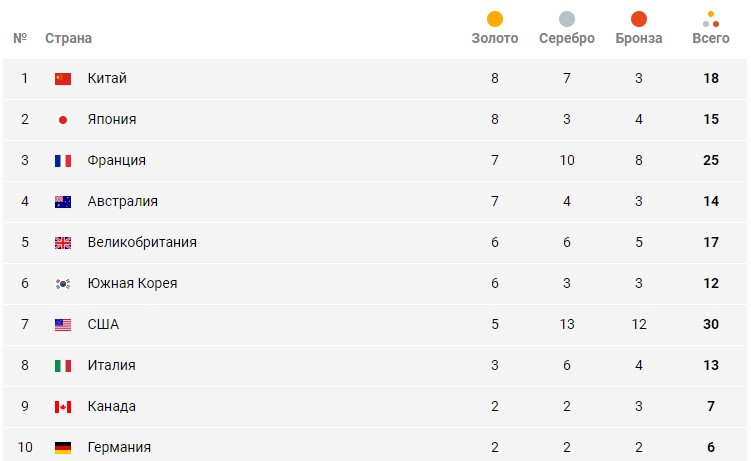This screenshot has height=461, width=751.
Task: Click the Australia flag icon
Action: [x=63, y=202]
